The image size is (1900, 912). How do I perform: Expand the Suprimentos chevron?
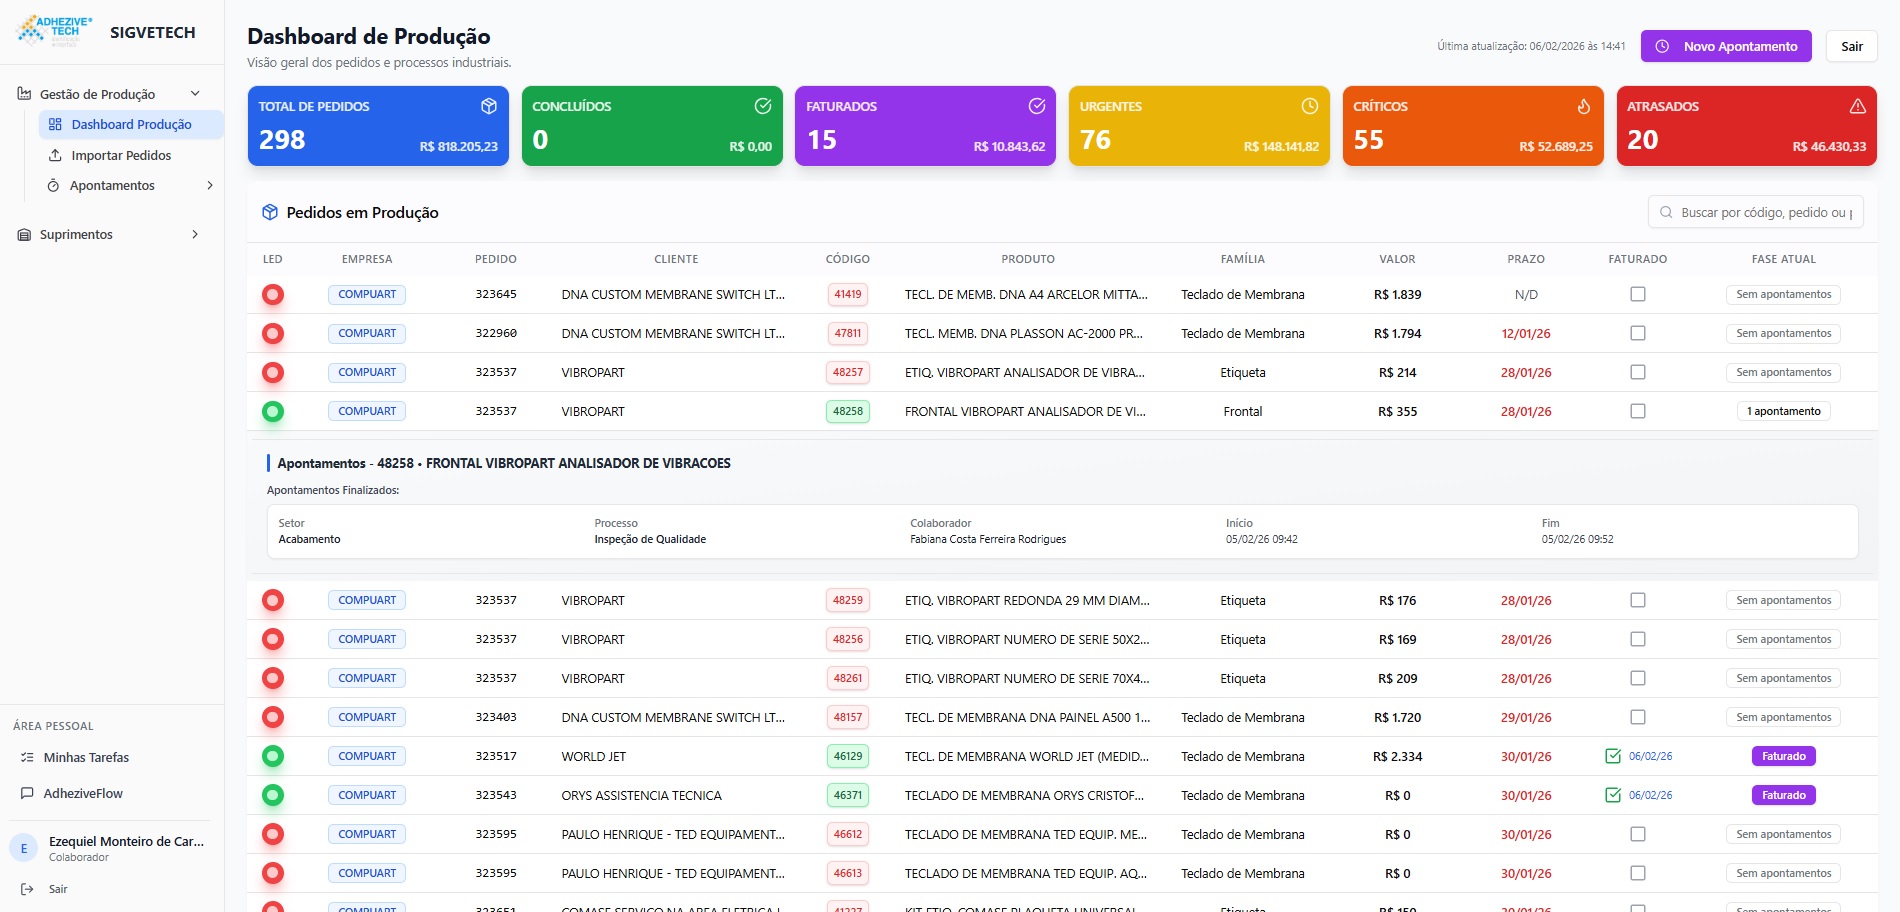pyautogui.click(x=195, y=234)
